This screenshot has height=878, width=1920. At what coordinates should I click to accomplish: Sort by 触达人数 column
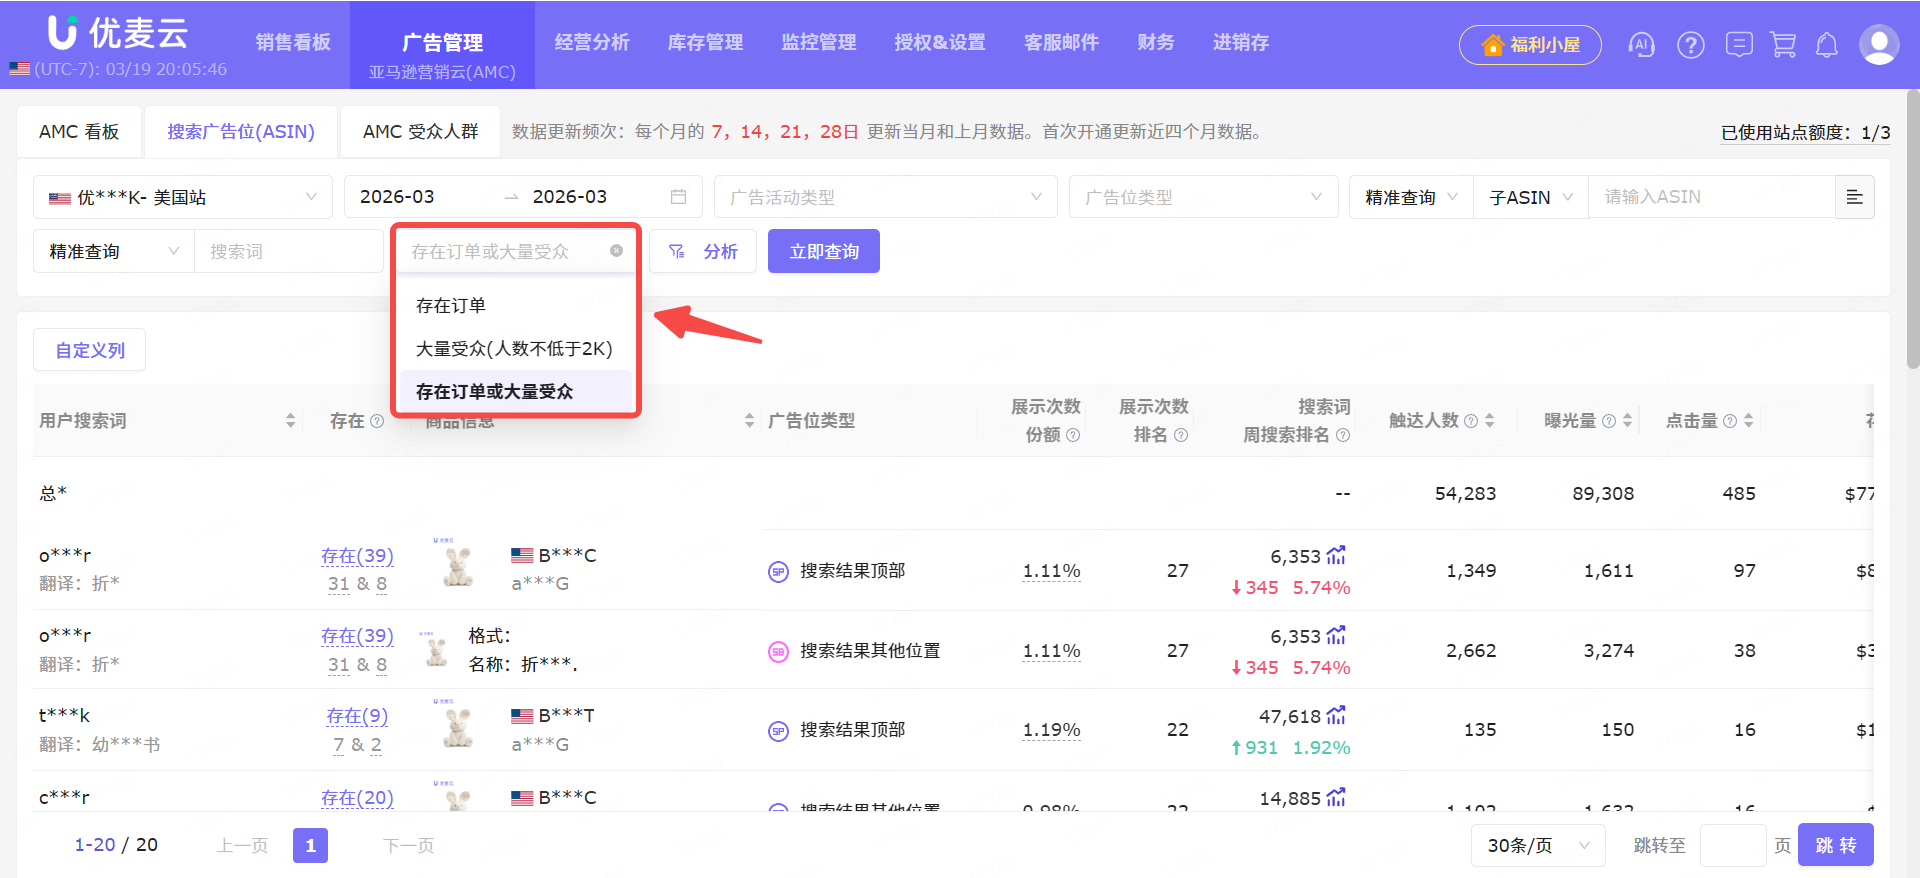coord(1489,421)
